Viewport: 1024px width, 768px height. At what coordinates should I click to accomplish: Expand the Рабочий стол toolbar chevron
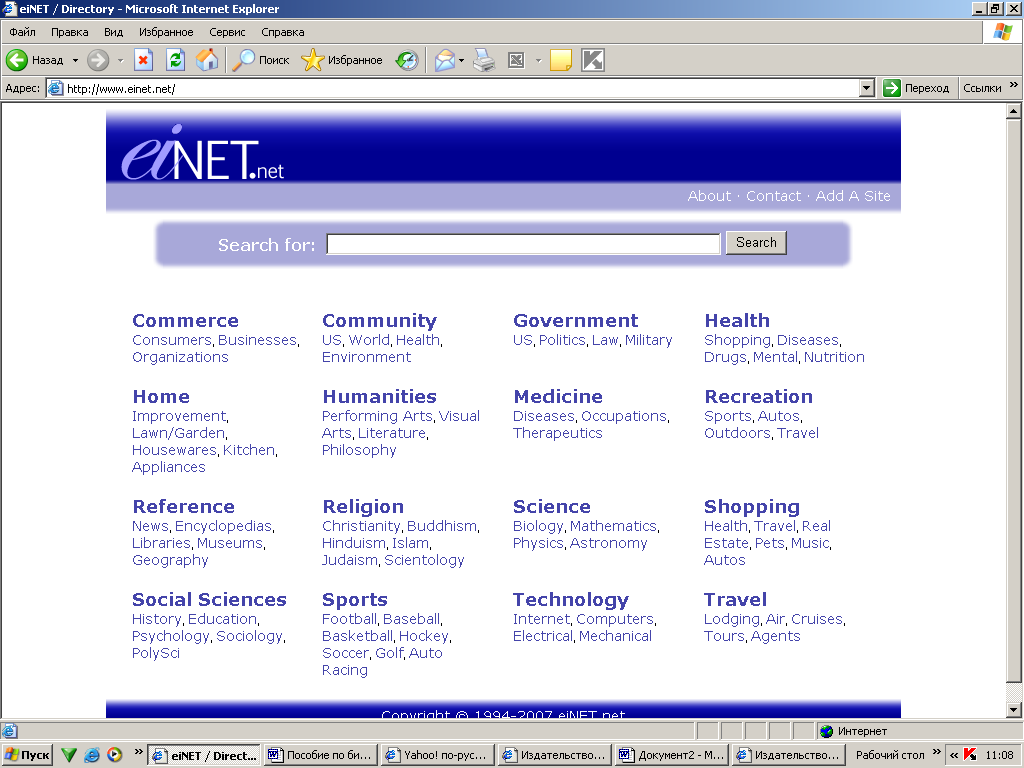point(936,752)
